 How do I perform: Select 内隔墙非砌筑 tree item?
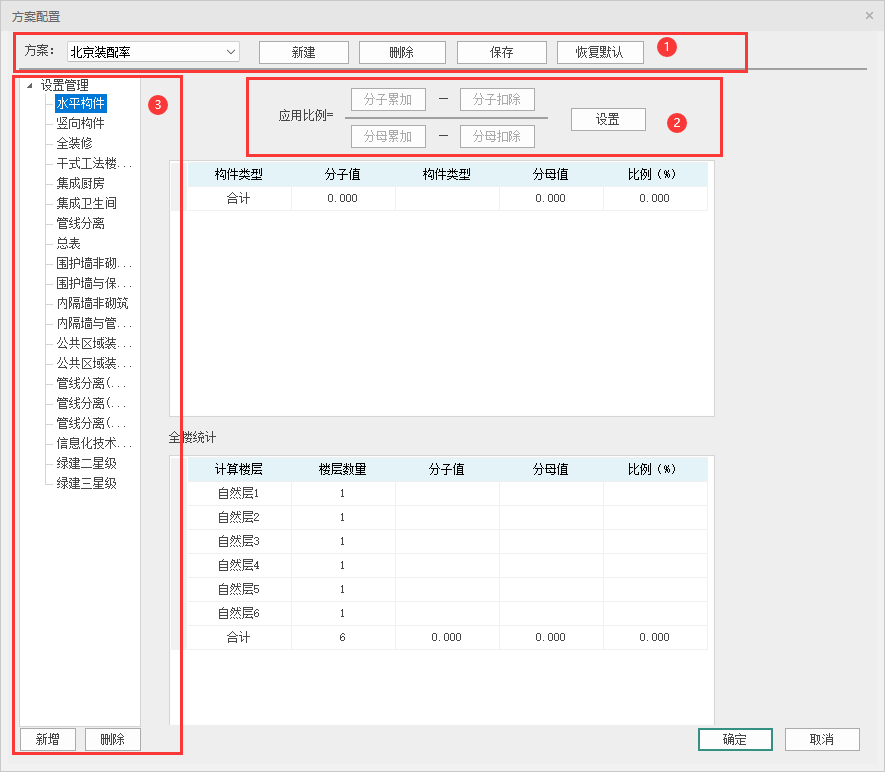pyautogui.click(x=92, y=303)
